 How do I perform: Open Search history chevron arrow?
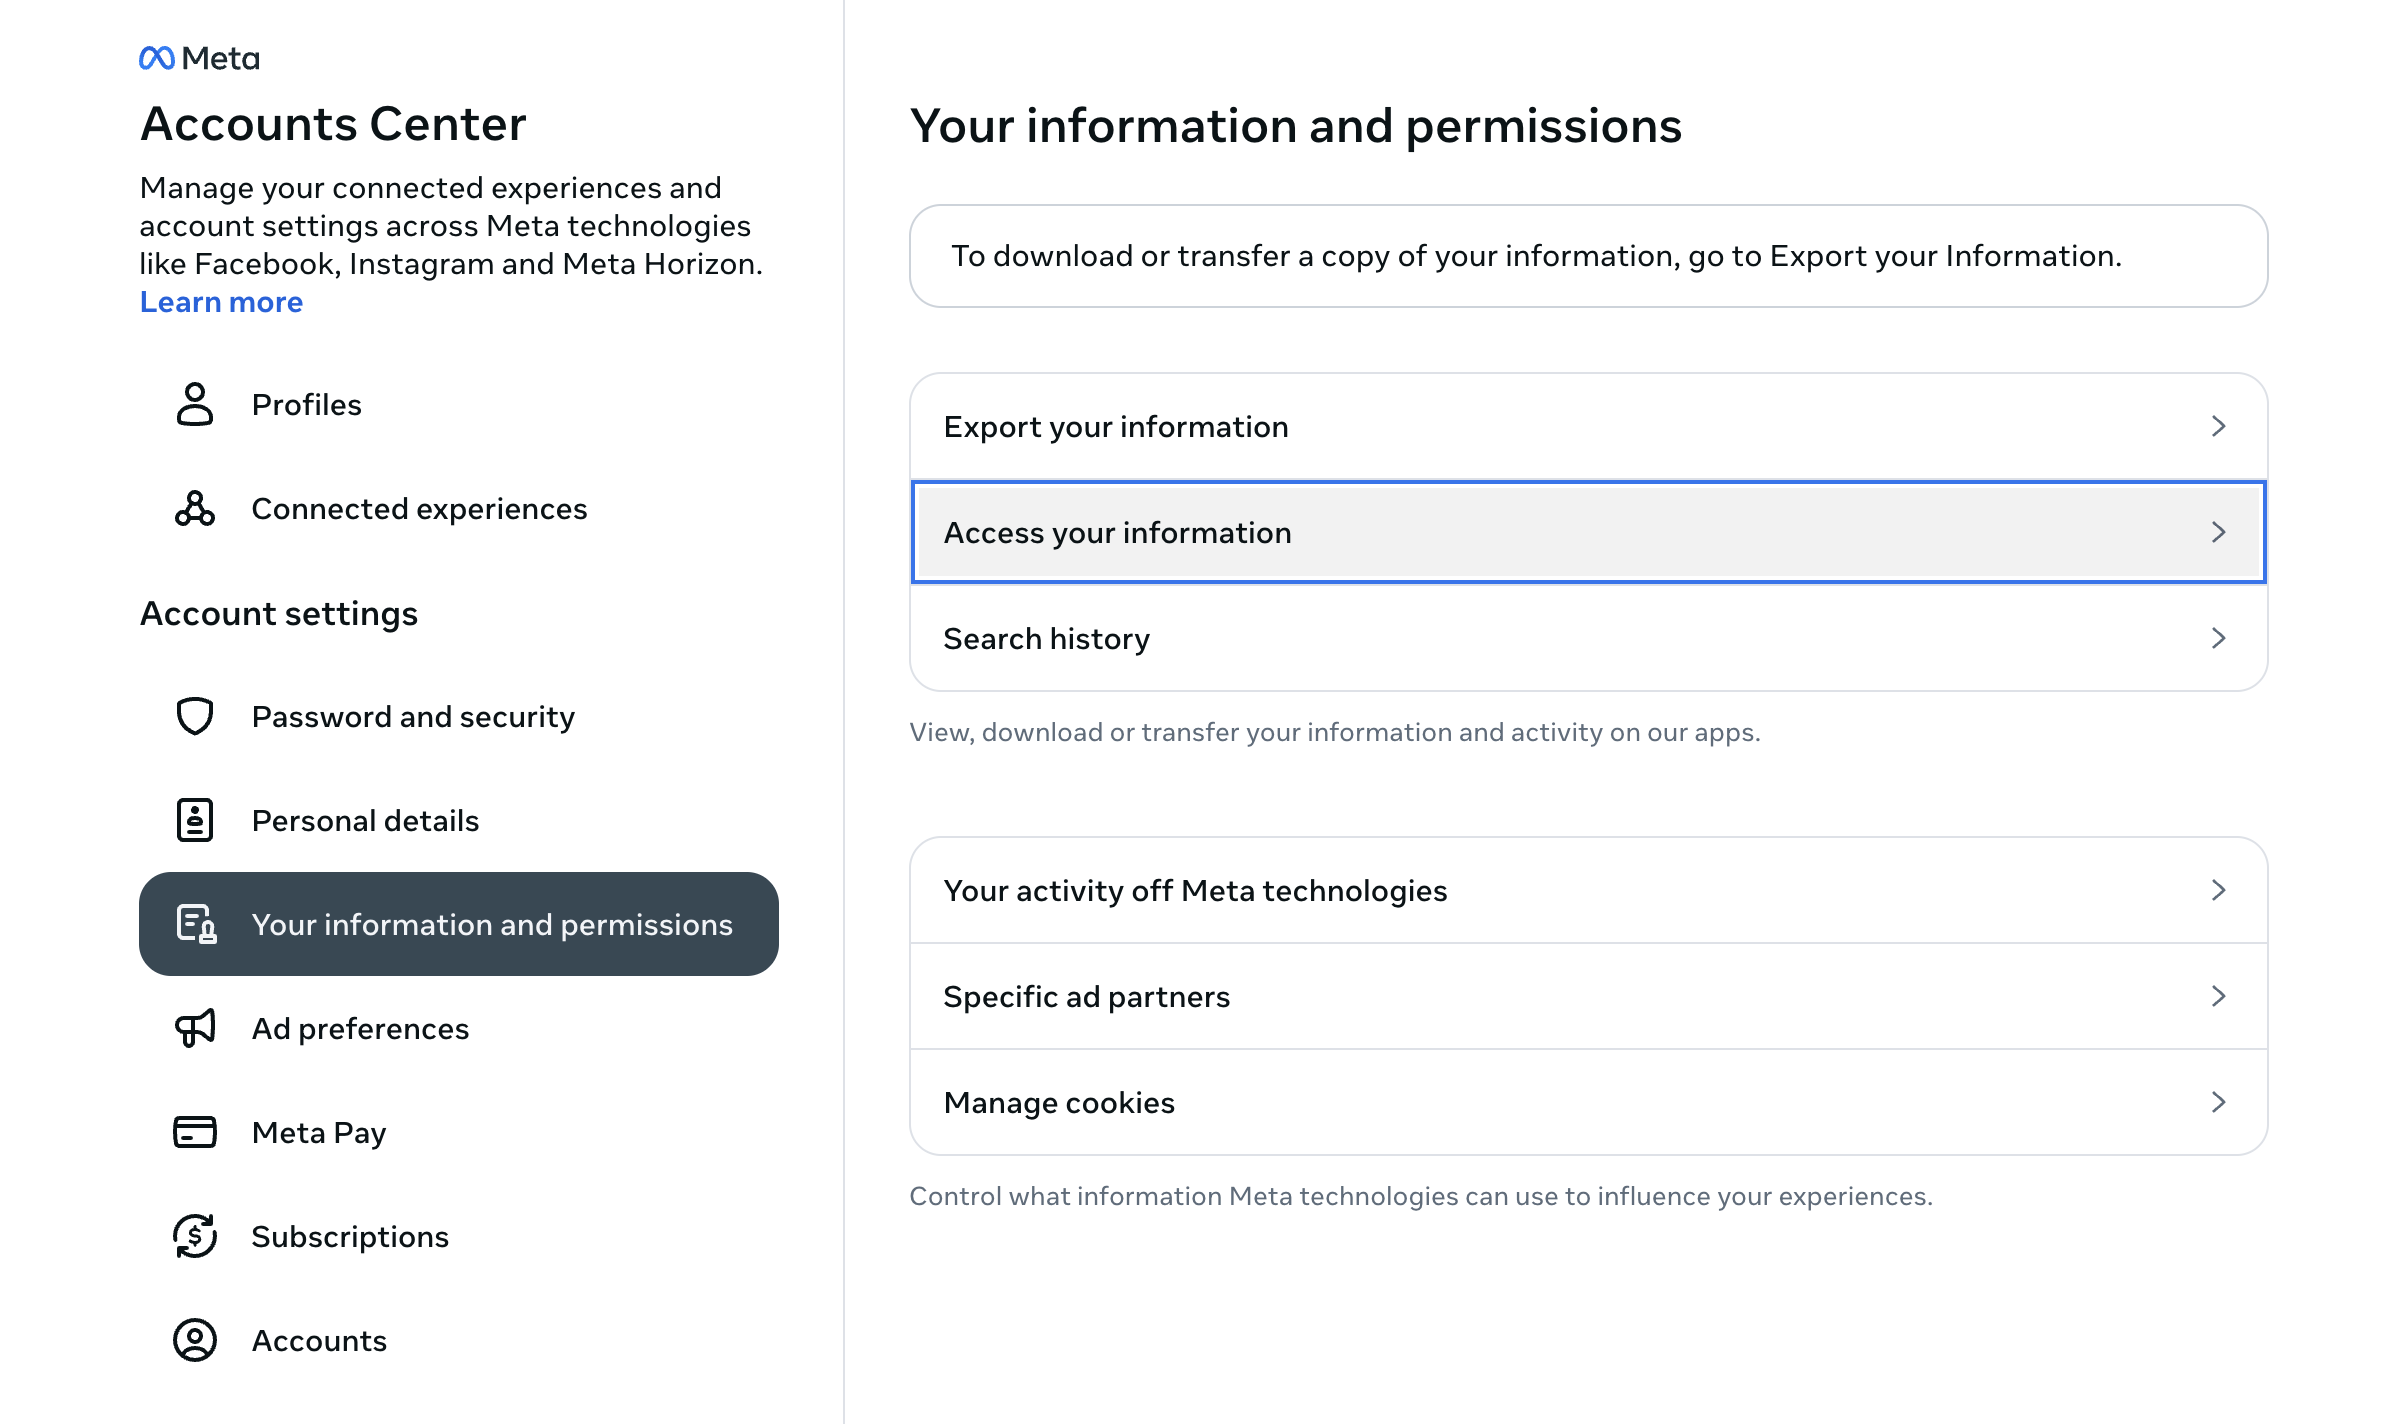[x=2218, y=638]
